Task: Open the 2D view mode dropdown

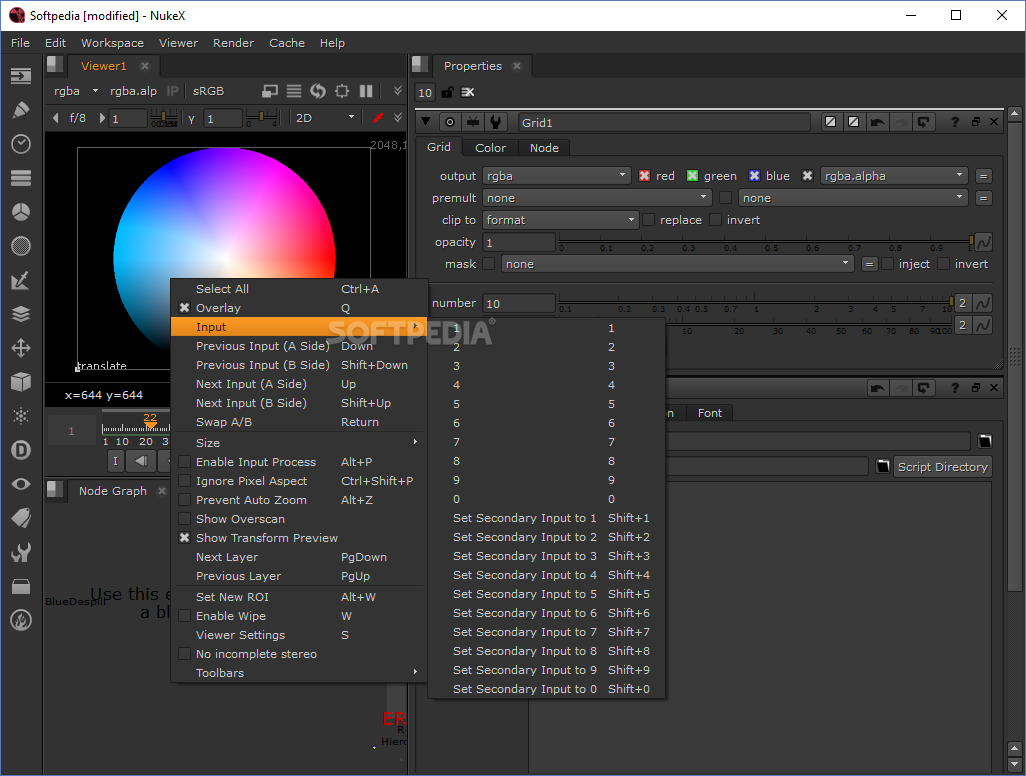Action: 325,118
